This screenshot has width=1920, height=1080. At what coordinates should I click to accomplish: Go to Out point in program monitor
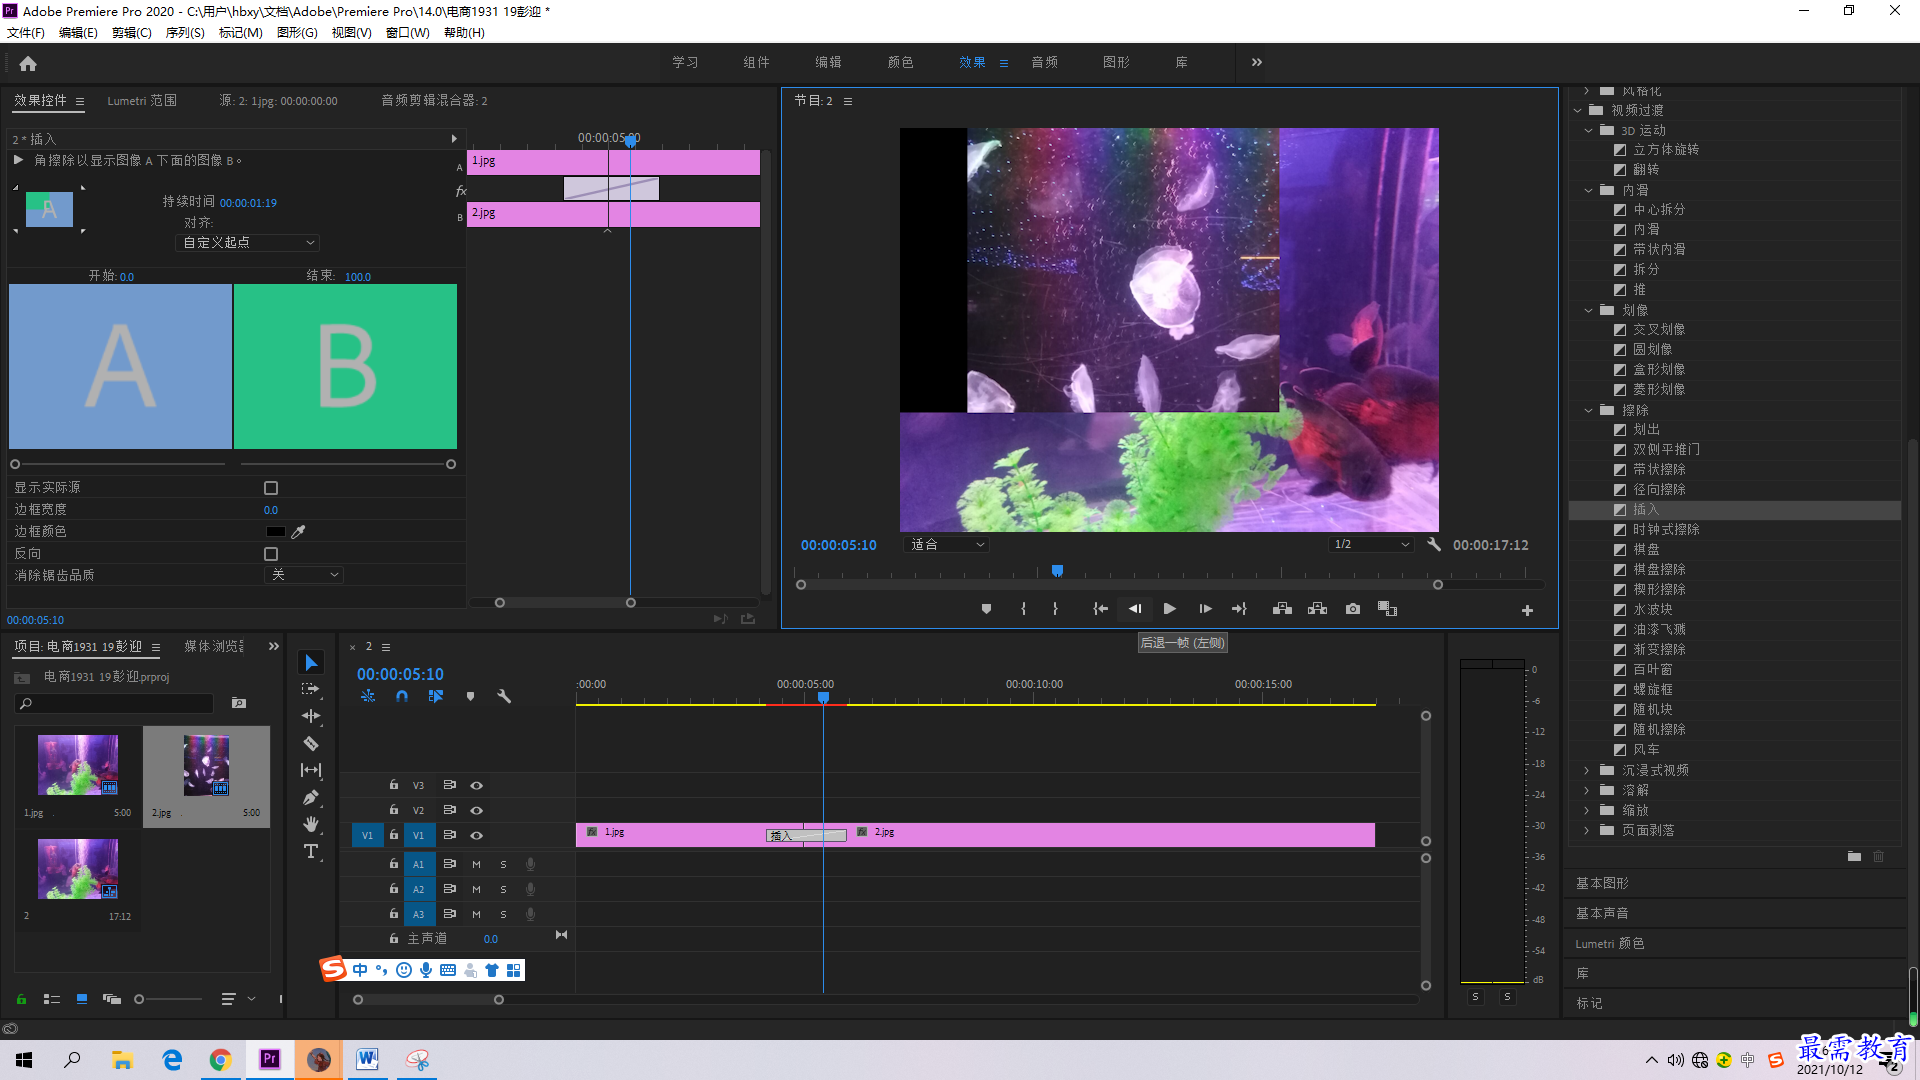tap(1239, 609)
